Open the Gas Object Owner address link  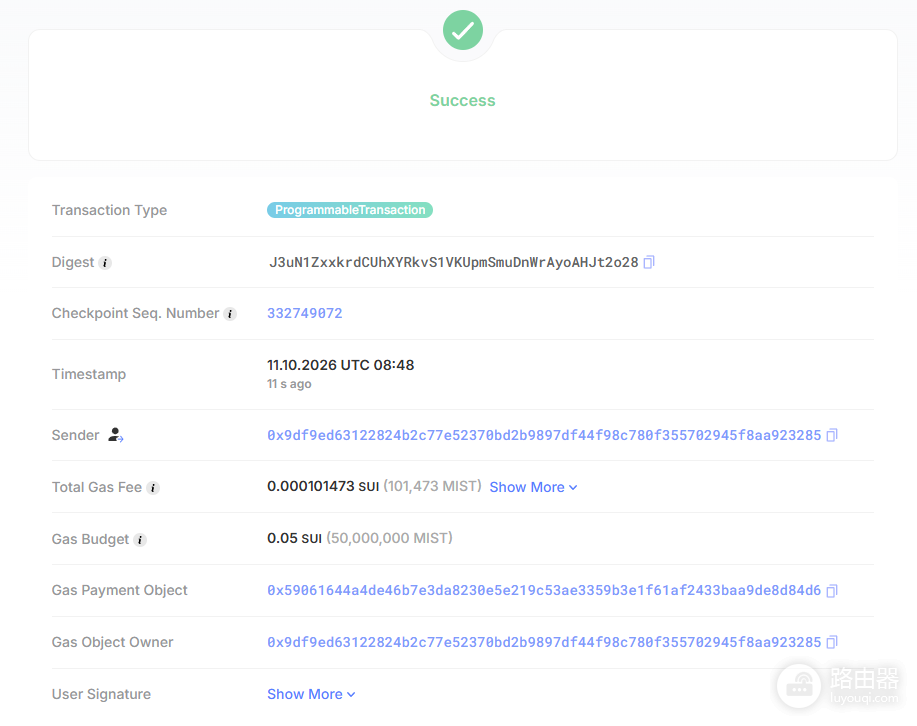pyautogui.click(x=544, y=642)
